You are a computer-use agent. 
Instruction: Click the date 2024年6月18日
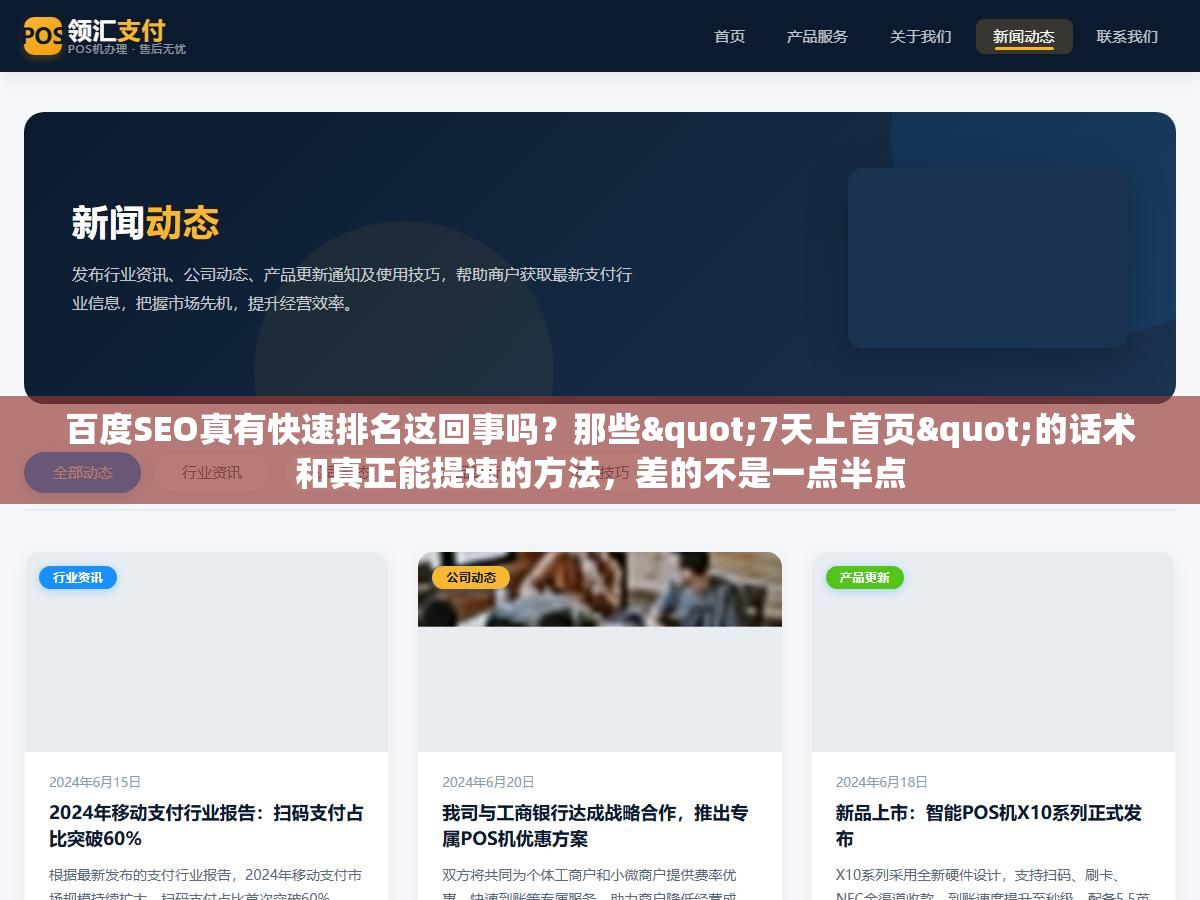882,782
